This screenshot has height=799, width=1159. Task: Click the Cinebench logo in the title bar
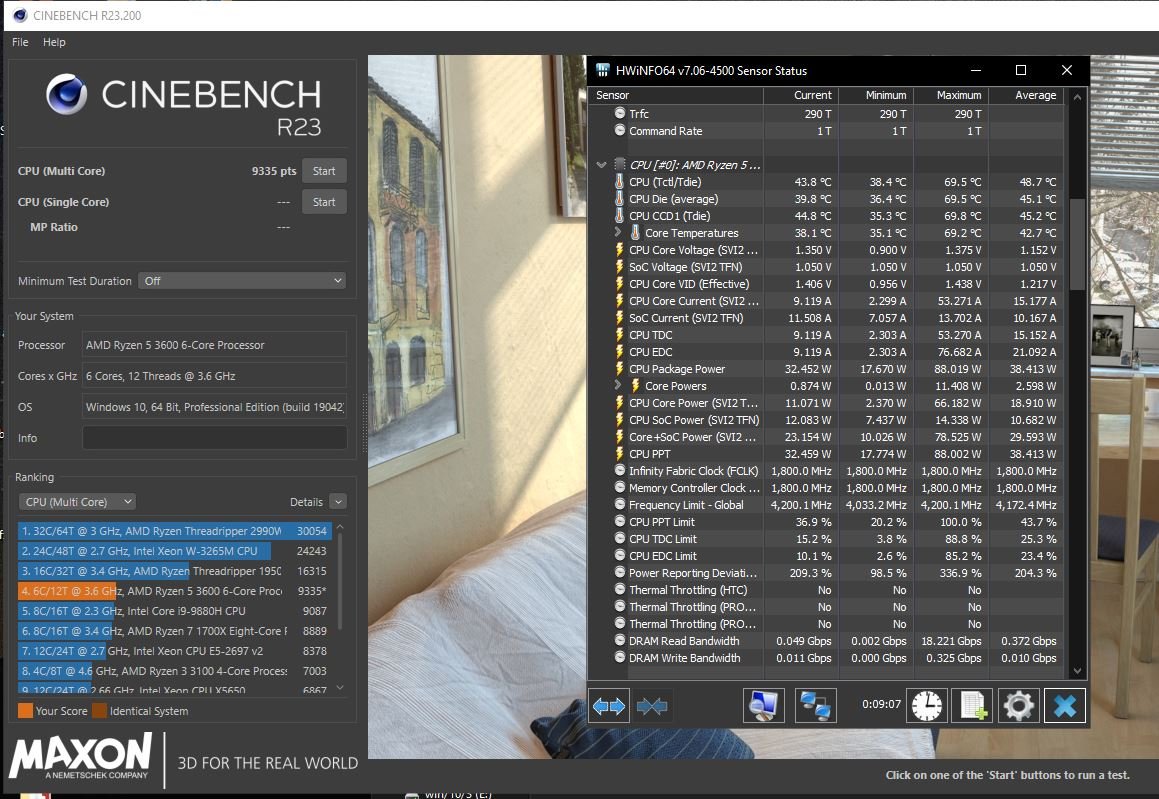pyautogui.click(x=20, y=15)
